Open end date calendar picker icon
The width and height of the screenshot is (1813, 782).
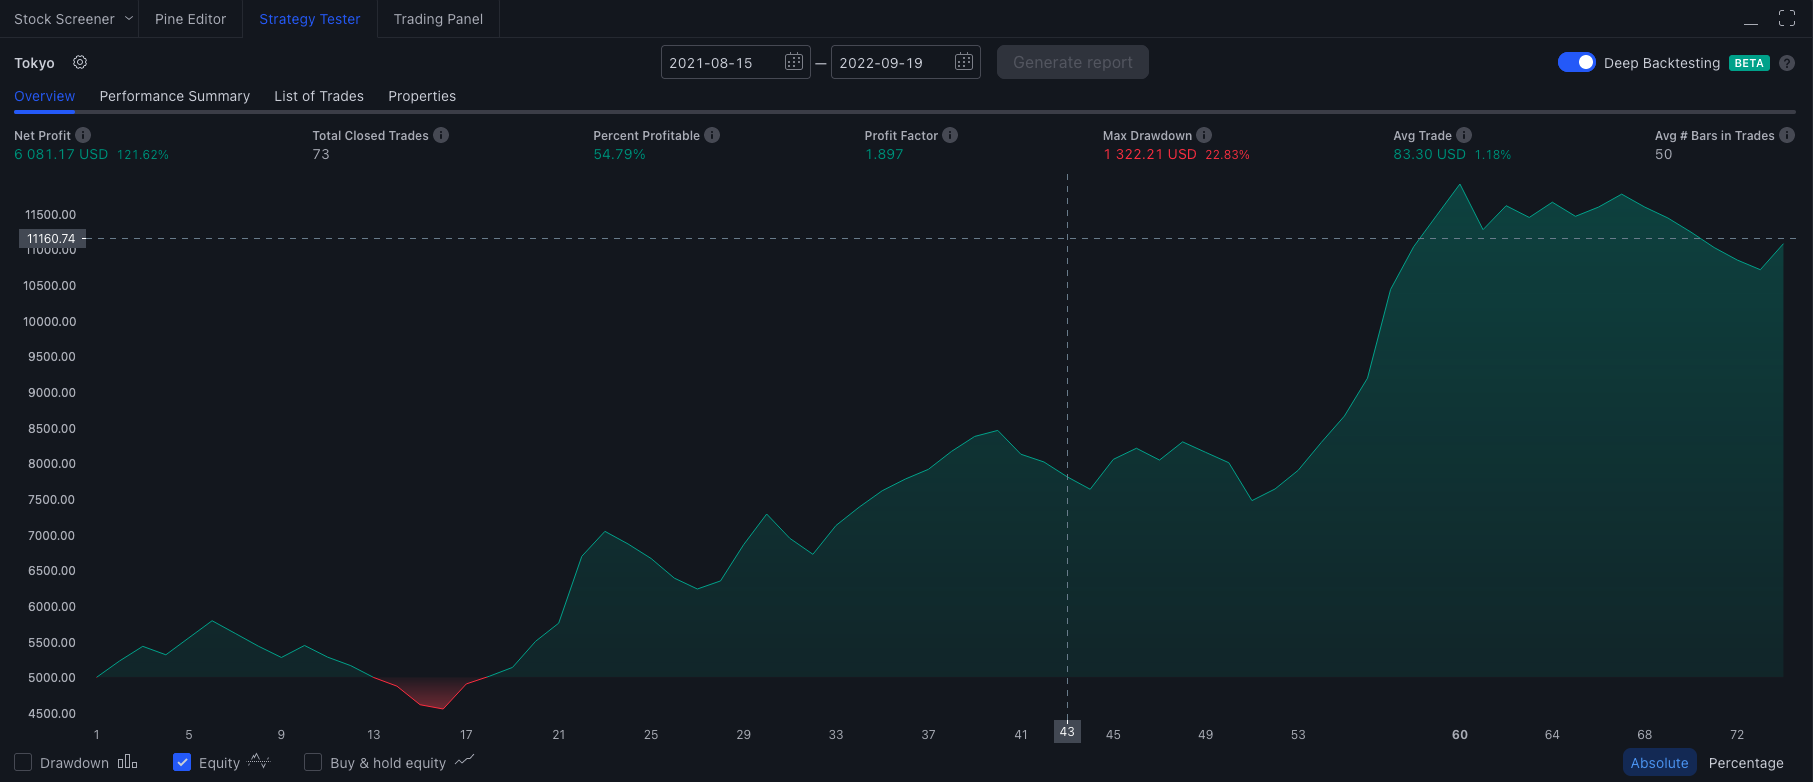(964, 62)
